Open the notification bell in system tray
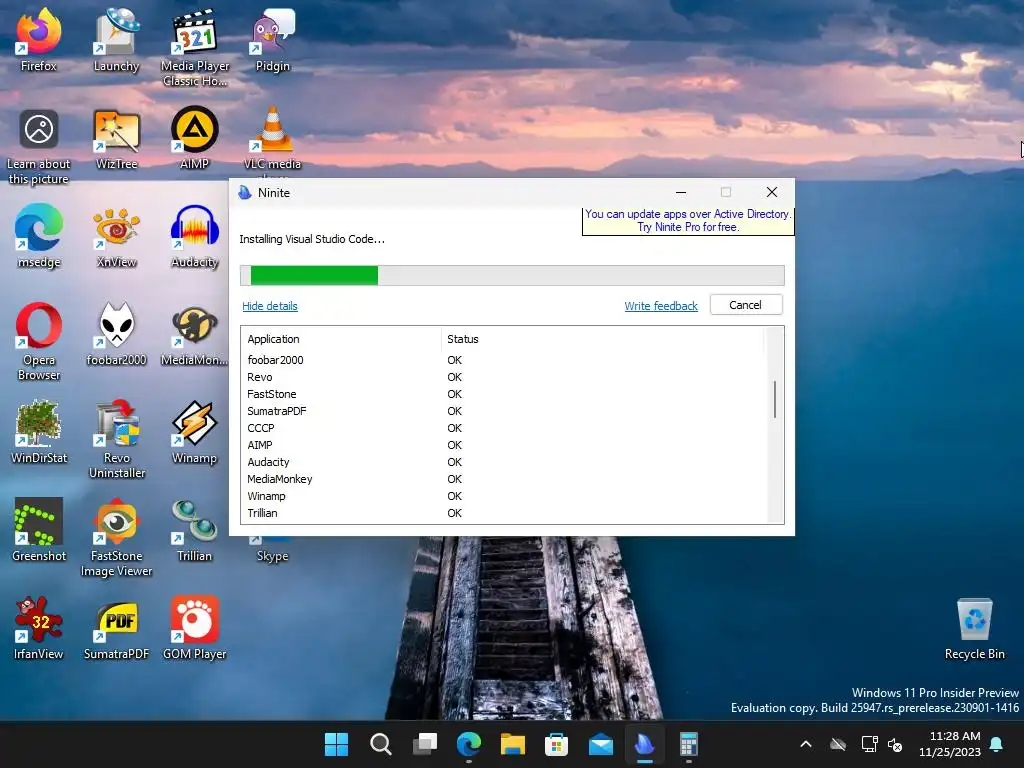 pyautogui.click(x=997, y=744)
